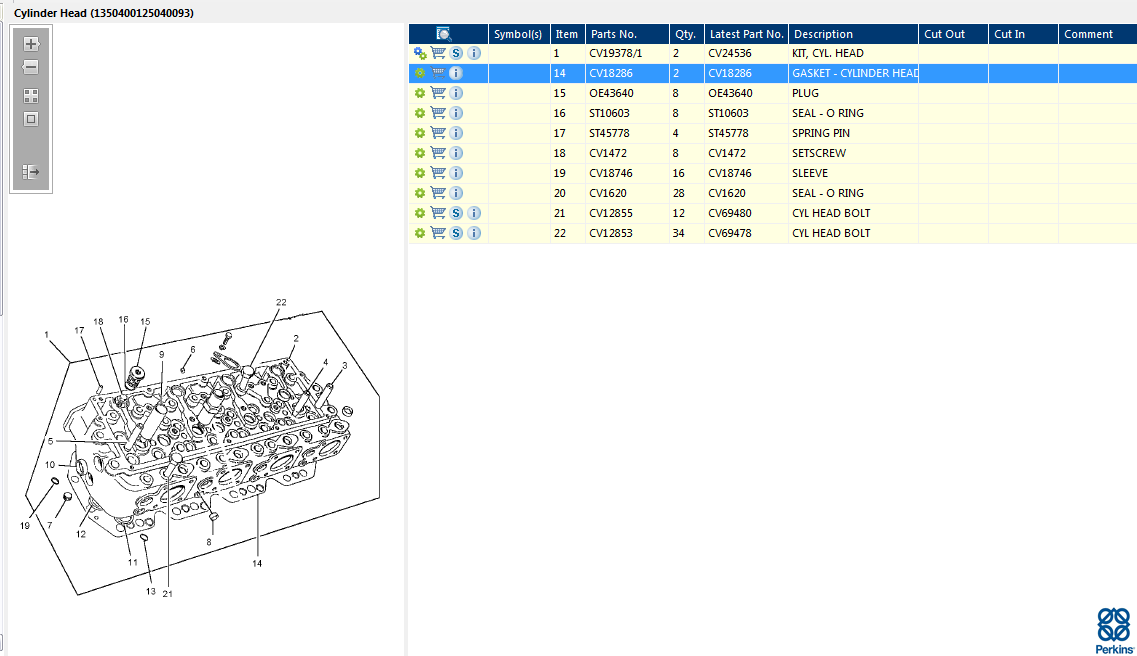This screenshot has height=656, width=1137.
Task: Click callout 19 on engine diagram
Action: coord(25,526)
